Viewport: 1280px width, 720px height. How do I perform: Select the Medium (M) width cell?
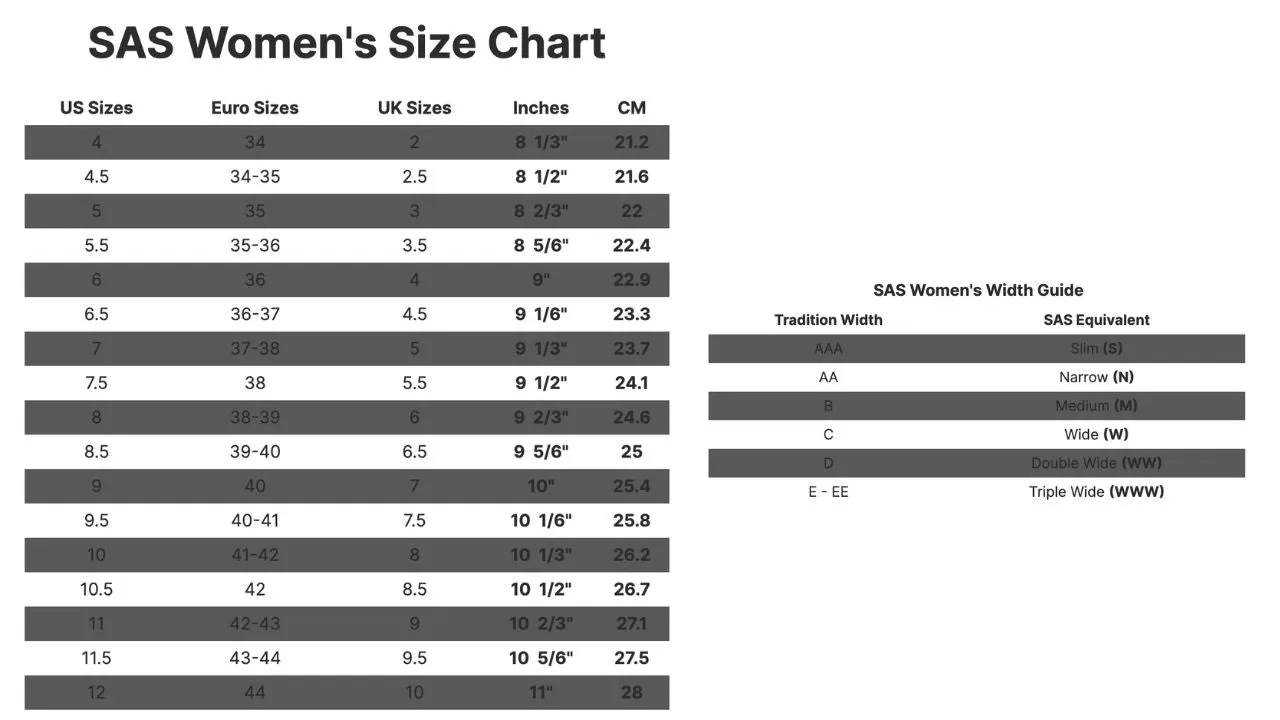click(1096, 406)
